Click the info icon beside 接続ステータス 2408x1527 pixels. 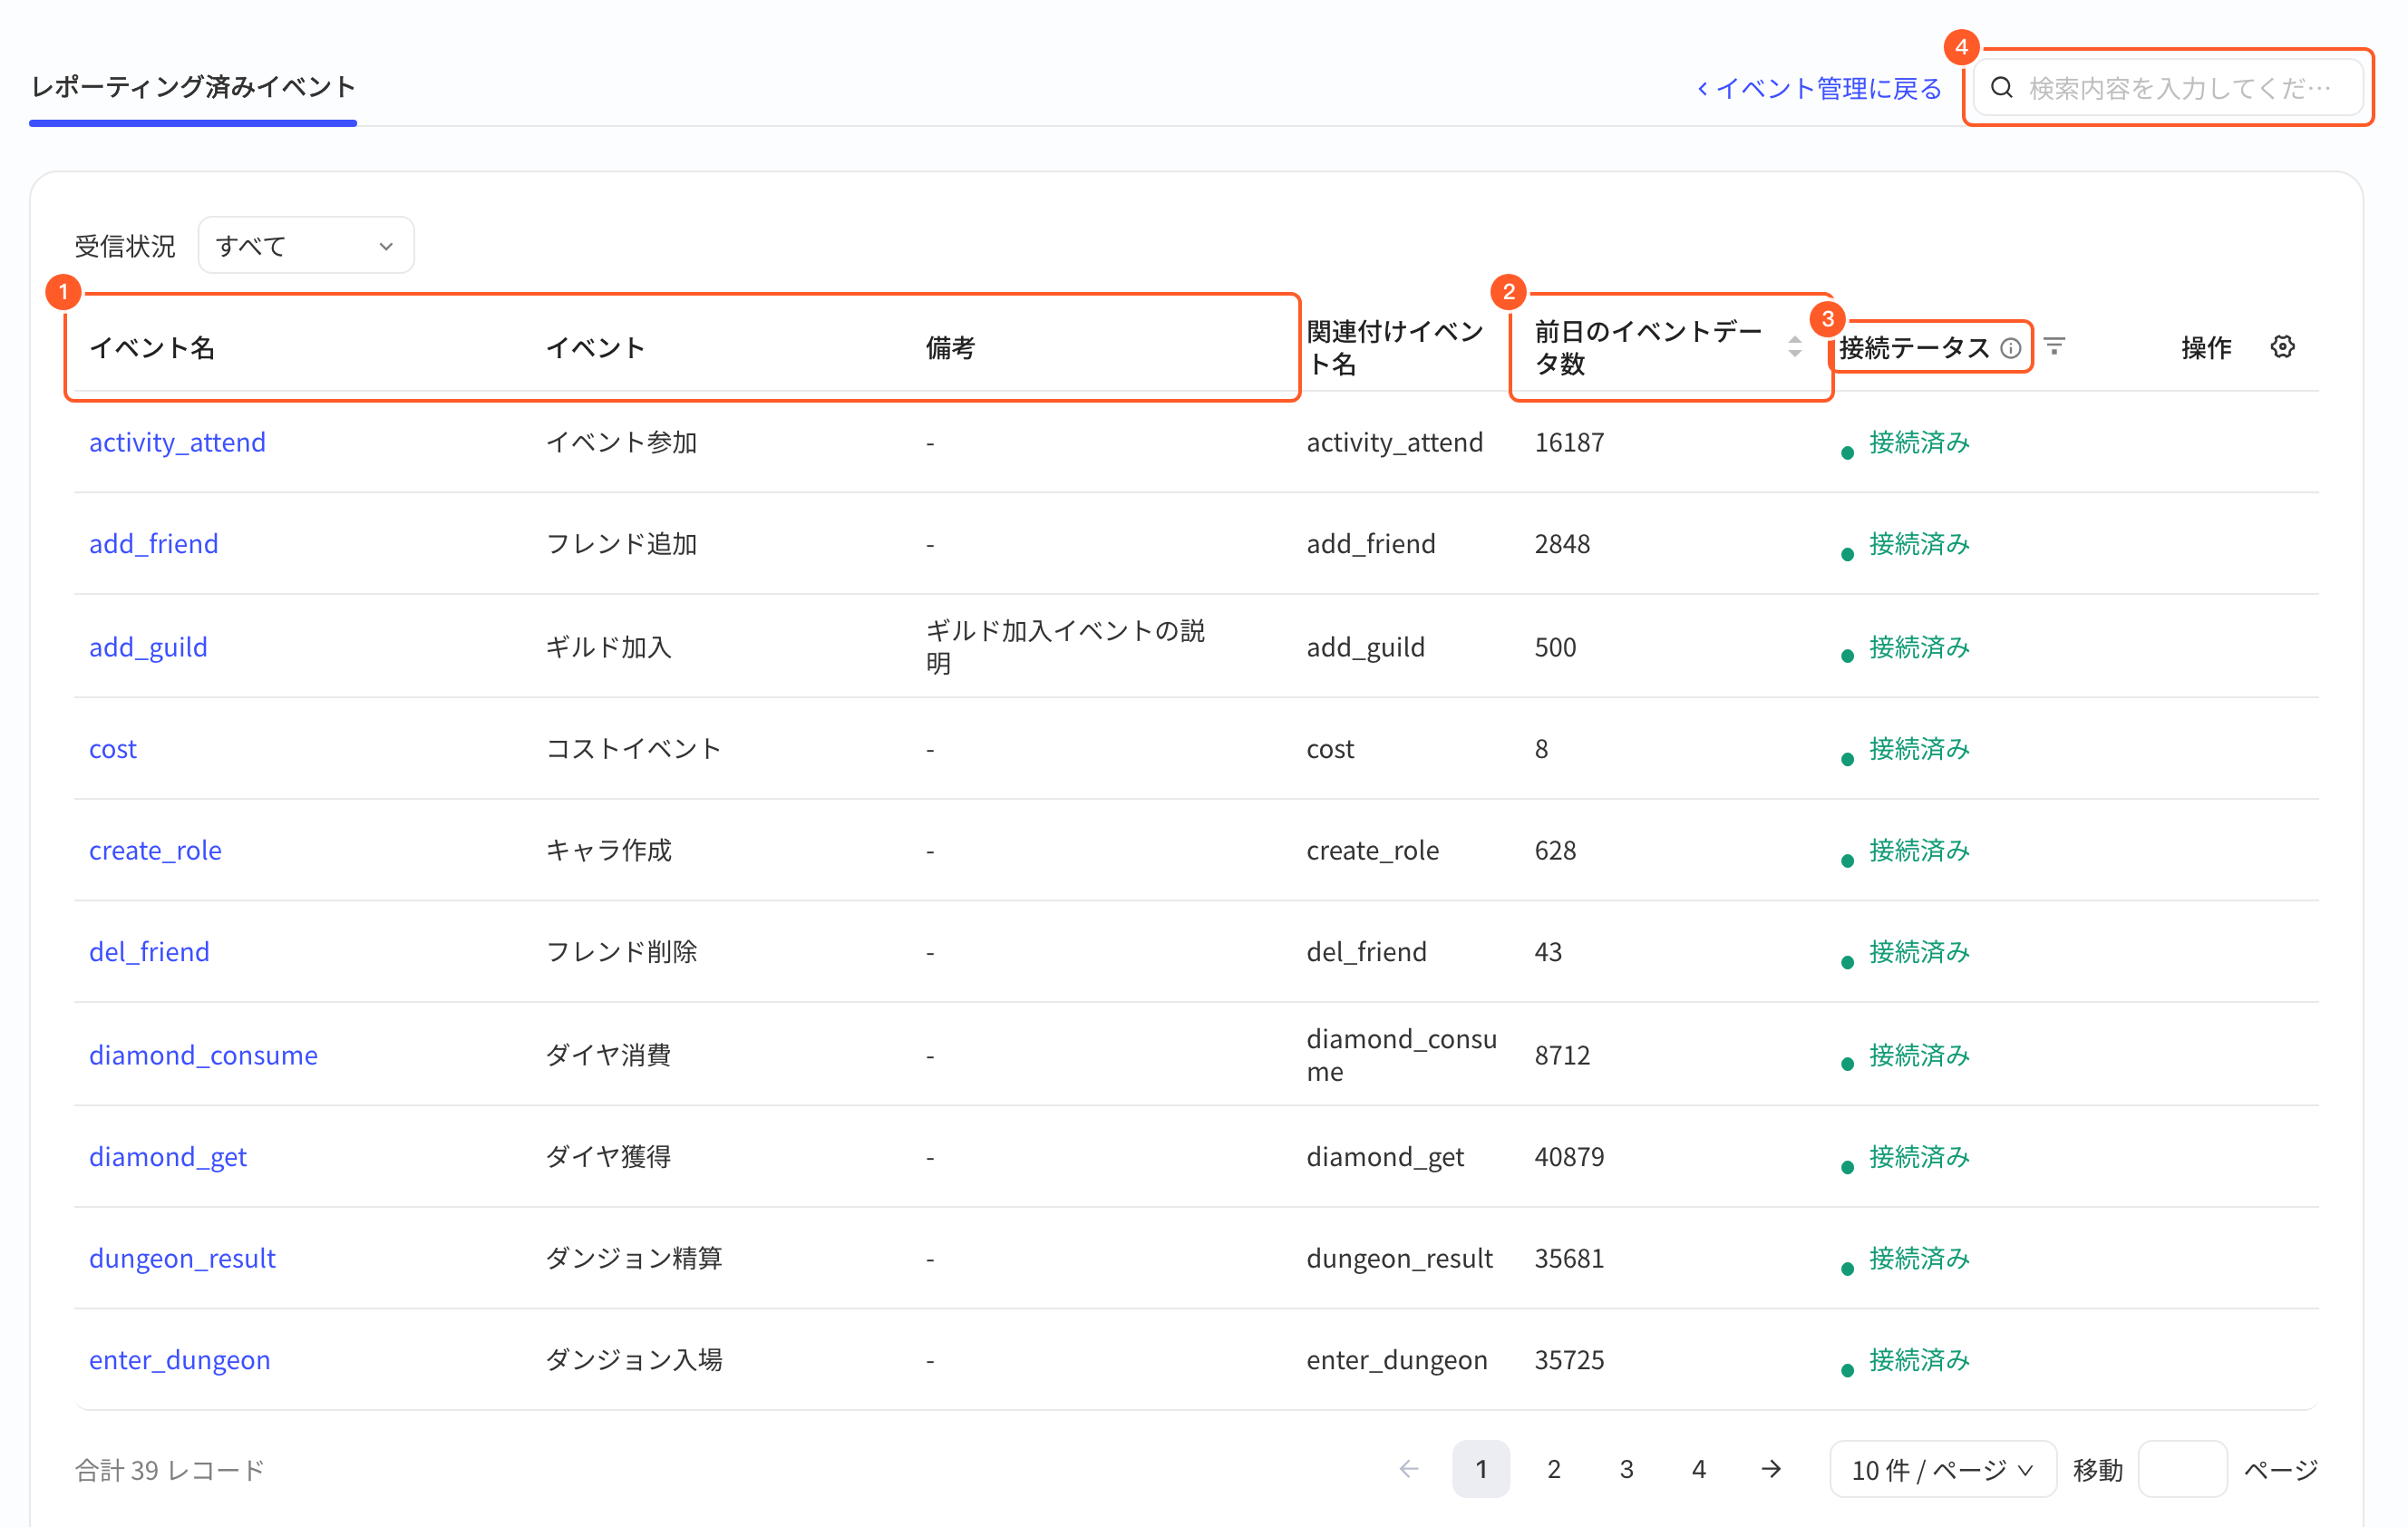pyautogui.click(x=2010, y=348)
